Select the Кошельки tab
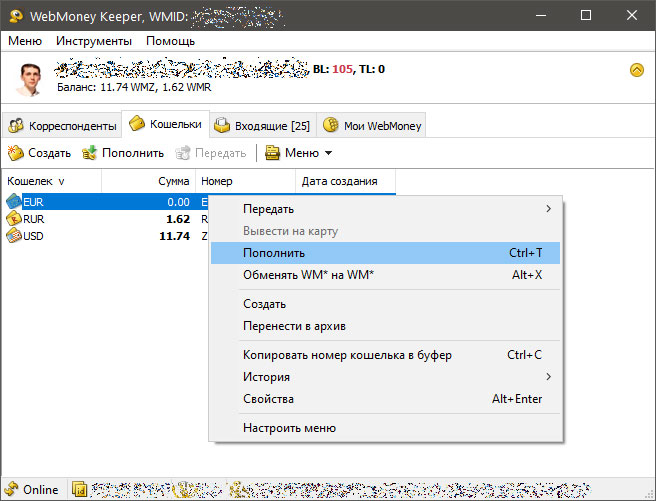656x501 pixels. point(165,124)
